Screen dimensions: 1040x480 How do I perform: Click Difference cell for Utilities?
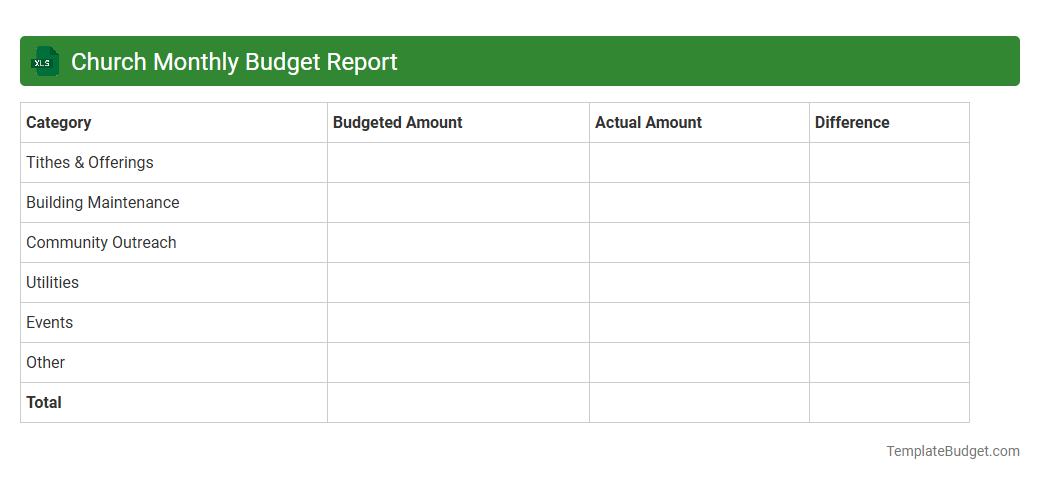pos(889,282)
